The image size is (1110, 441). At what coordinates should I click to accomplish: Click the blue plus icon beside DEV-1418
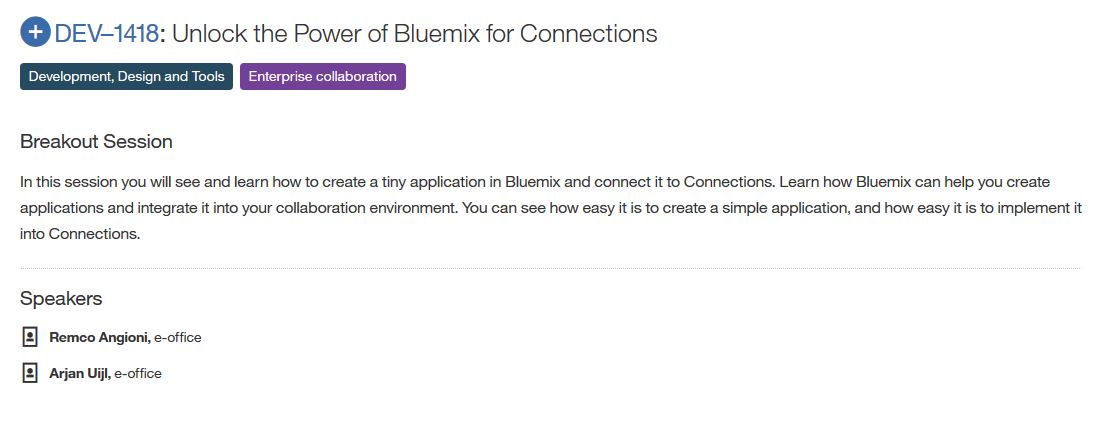(35, 33)
